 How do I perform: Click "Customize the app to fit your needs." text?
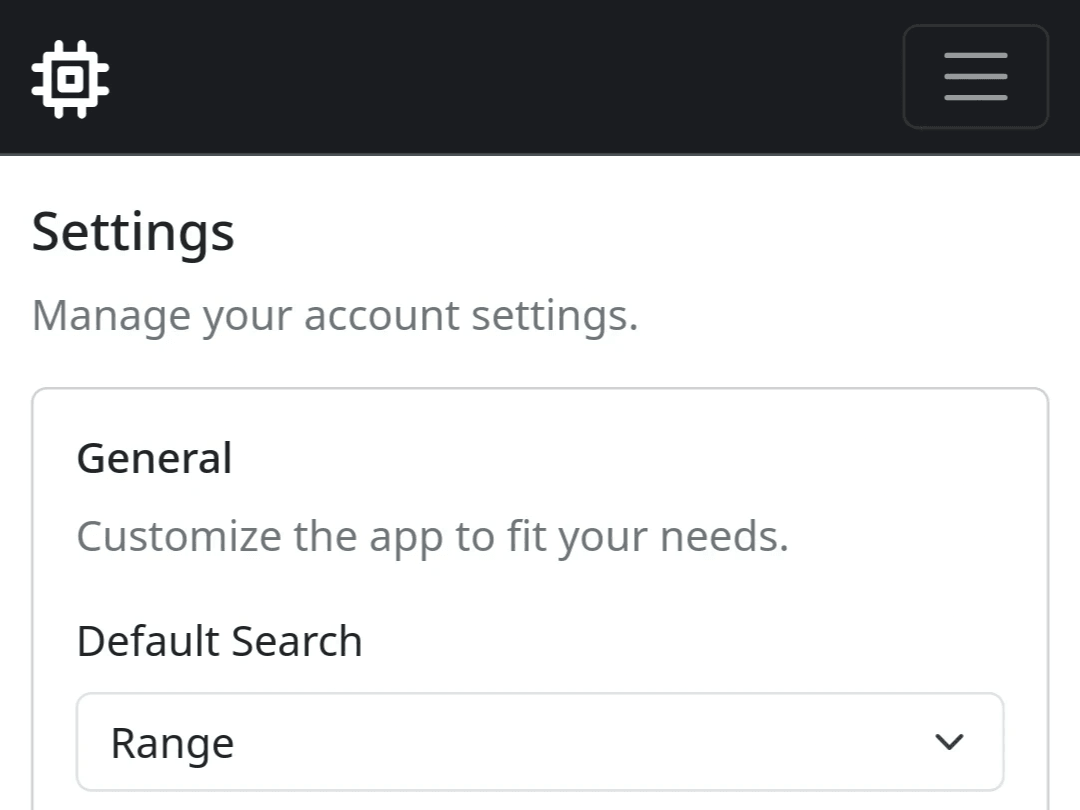point(432,536)
